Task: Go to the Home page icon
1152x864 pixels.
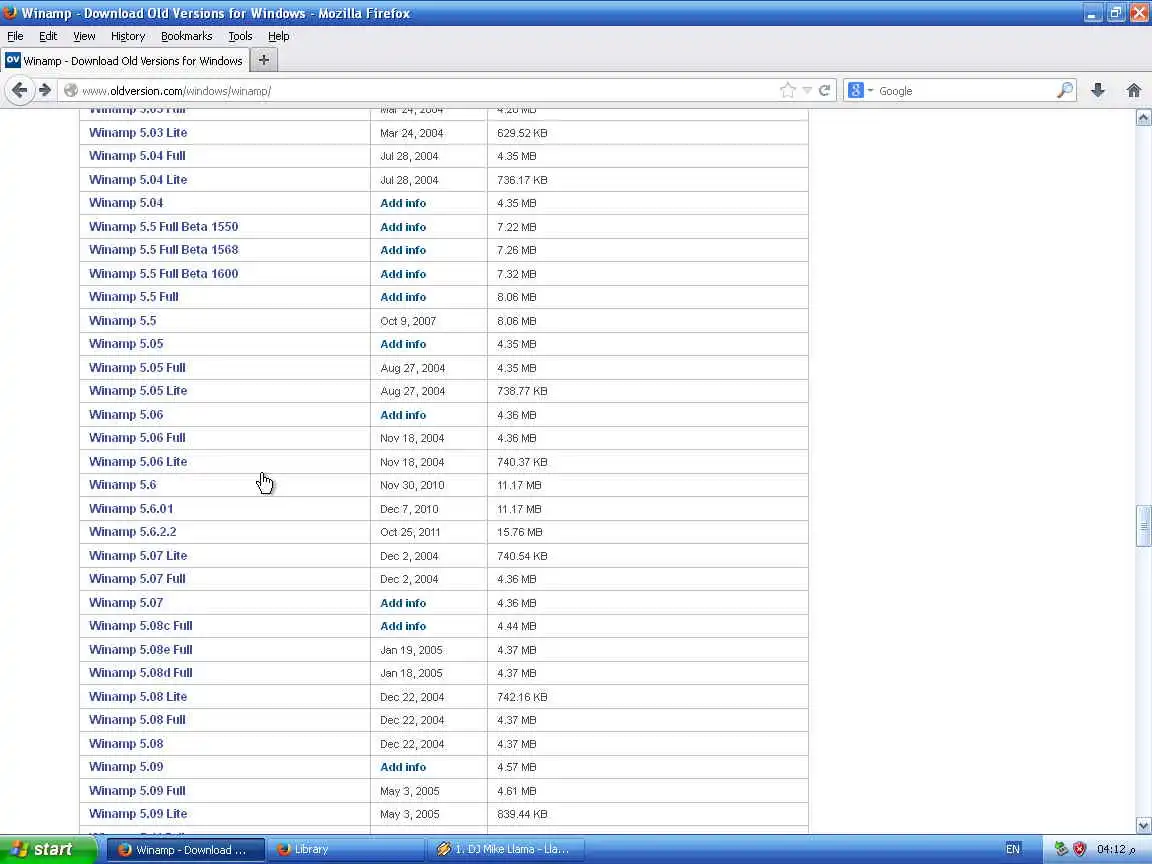Action: pos(1134,90)
